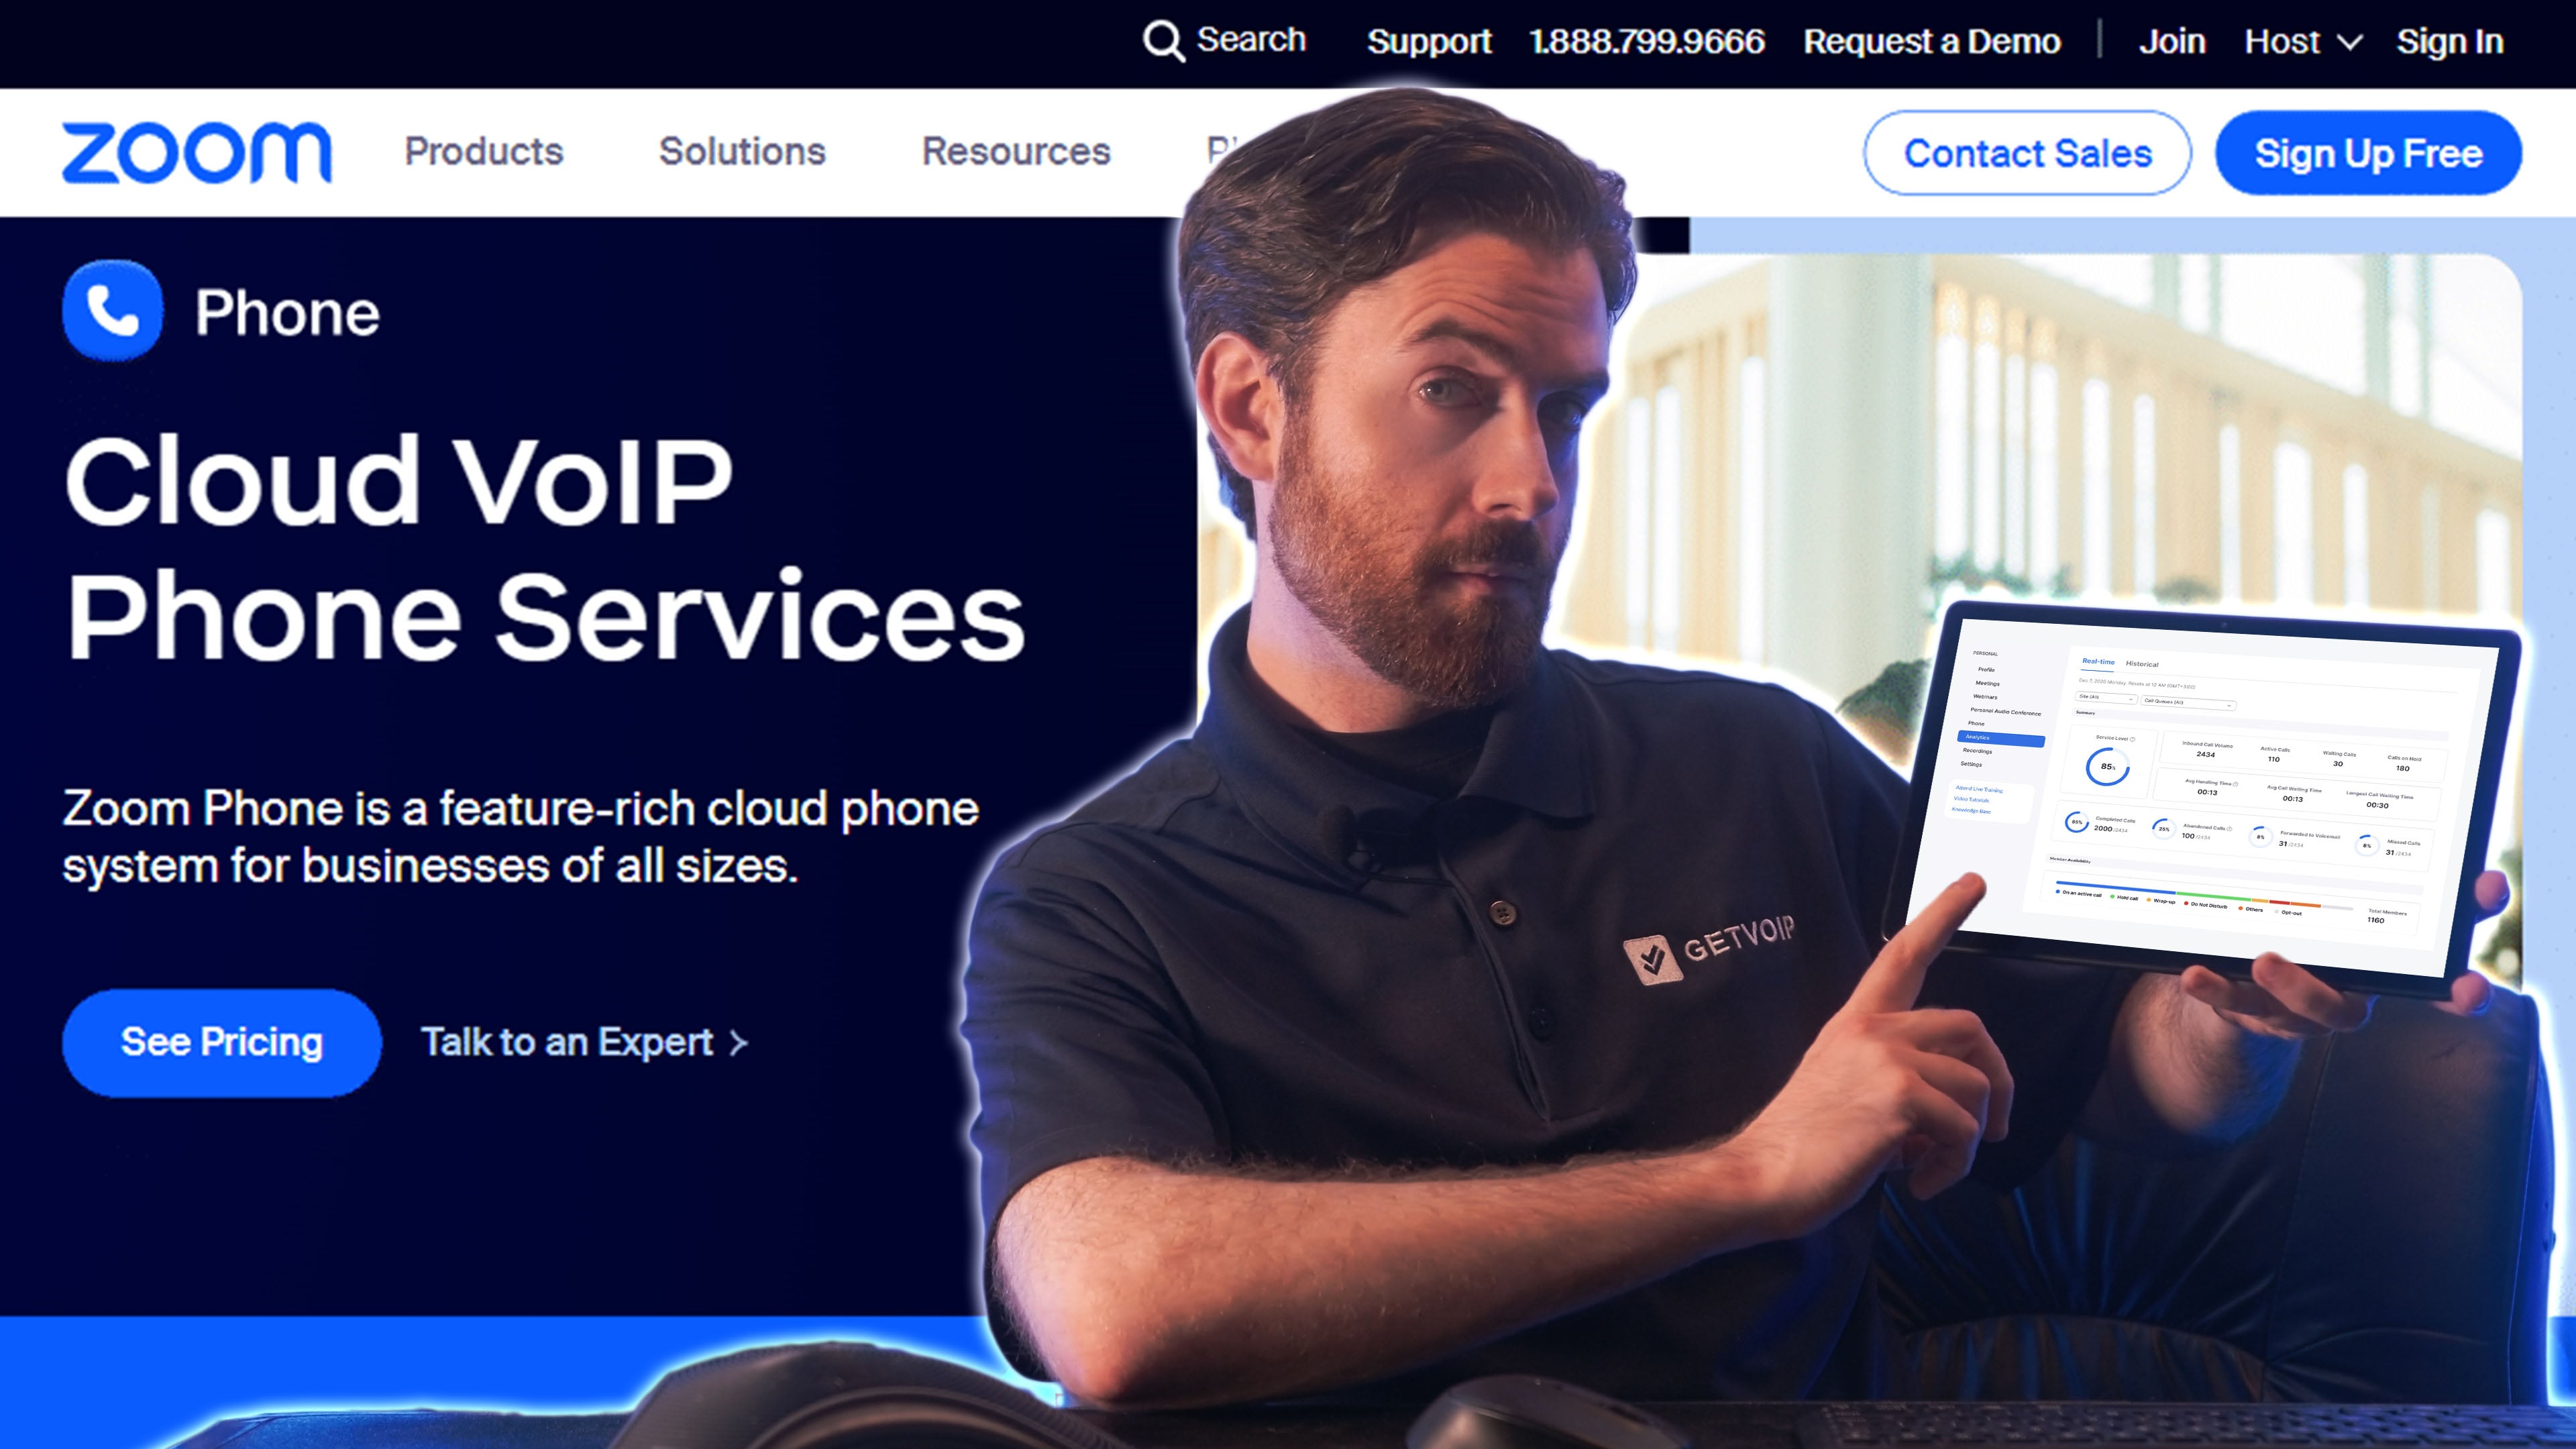This screenshot has width=2576, height=1449.
Task: Click Request a Demo link
Action: [1932, 41]
